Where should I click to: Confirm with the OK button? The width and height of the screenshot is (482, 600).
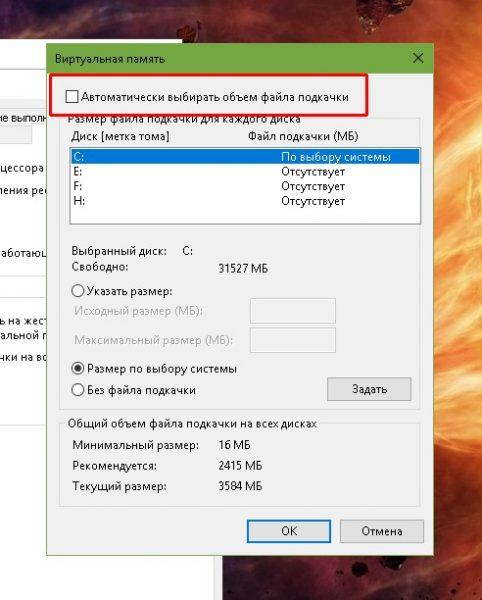(289, 531)
